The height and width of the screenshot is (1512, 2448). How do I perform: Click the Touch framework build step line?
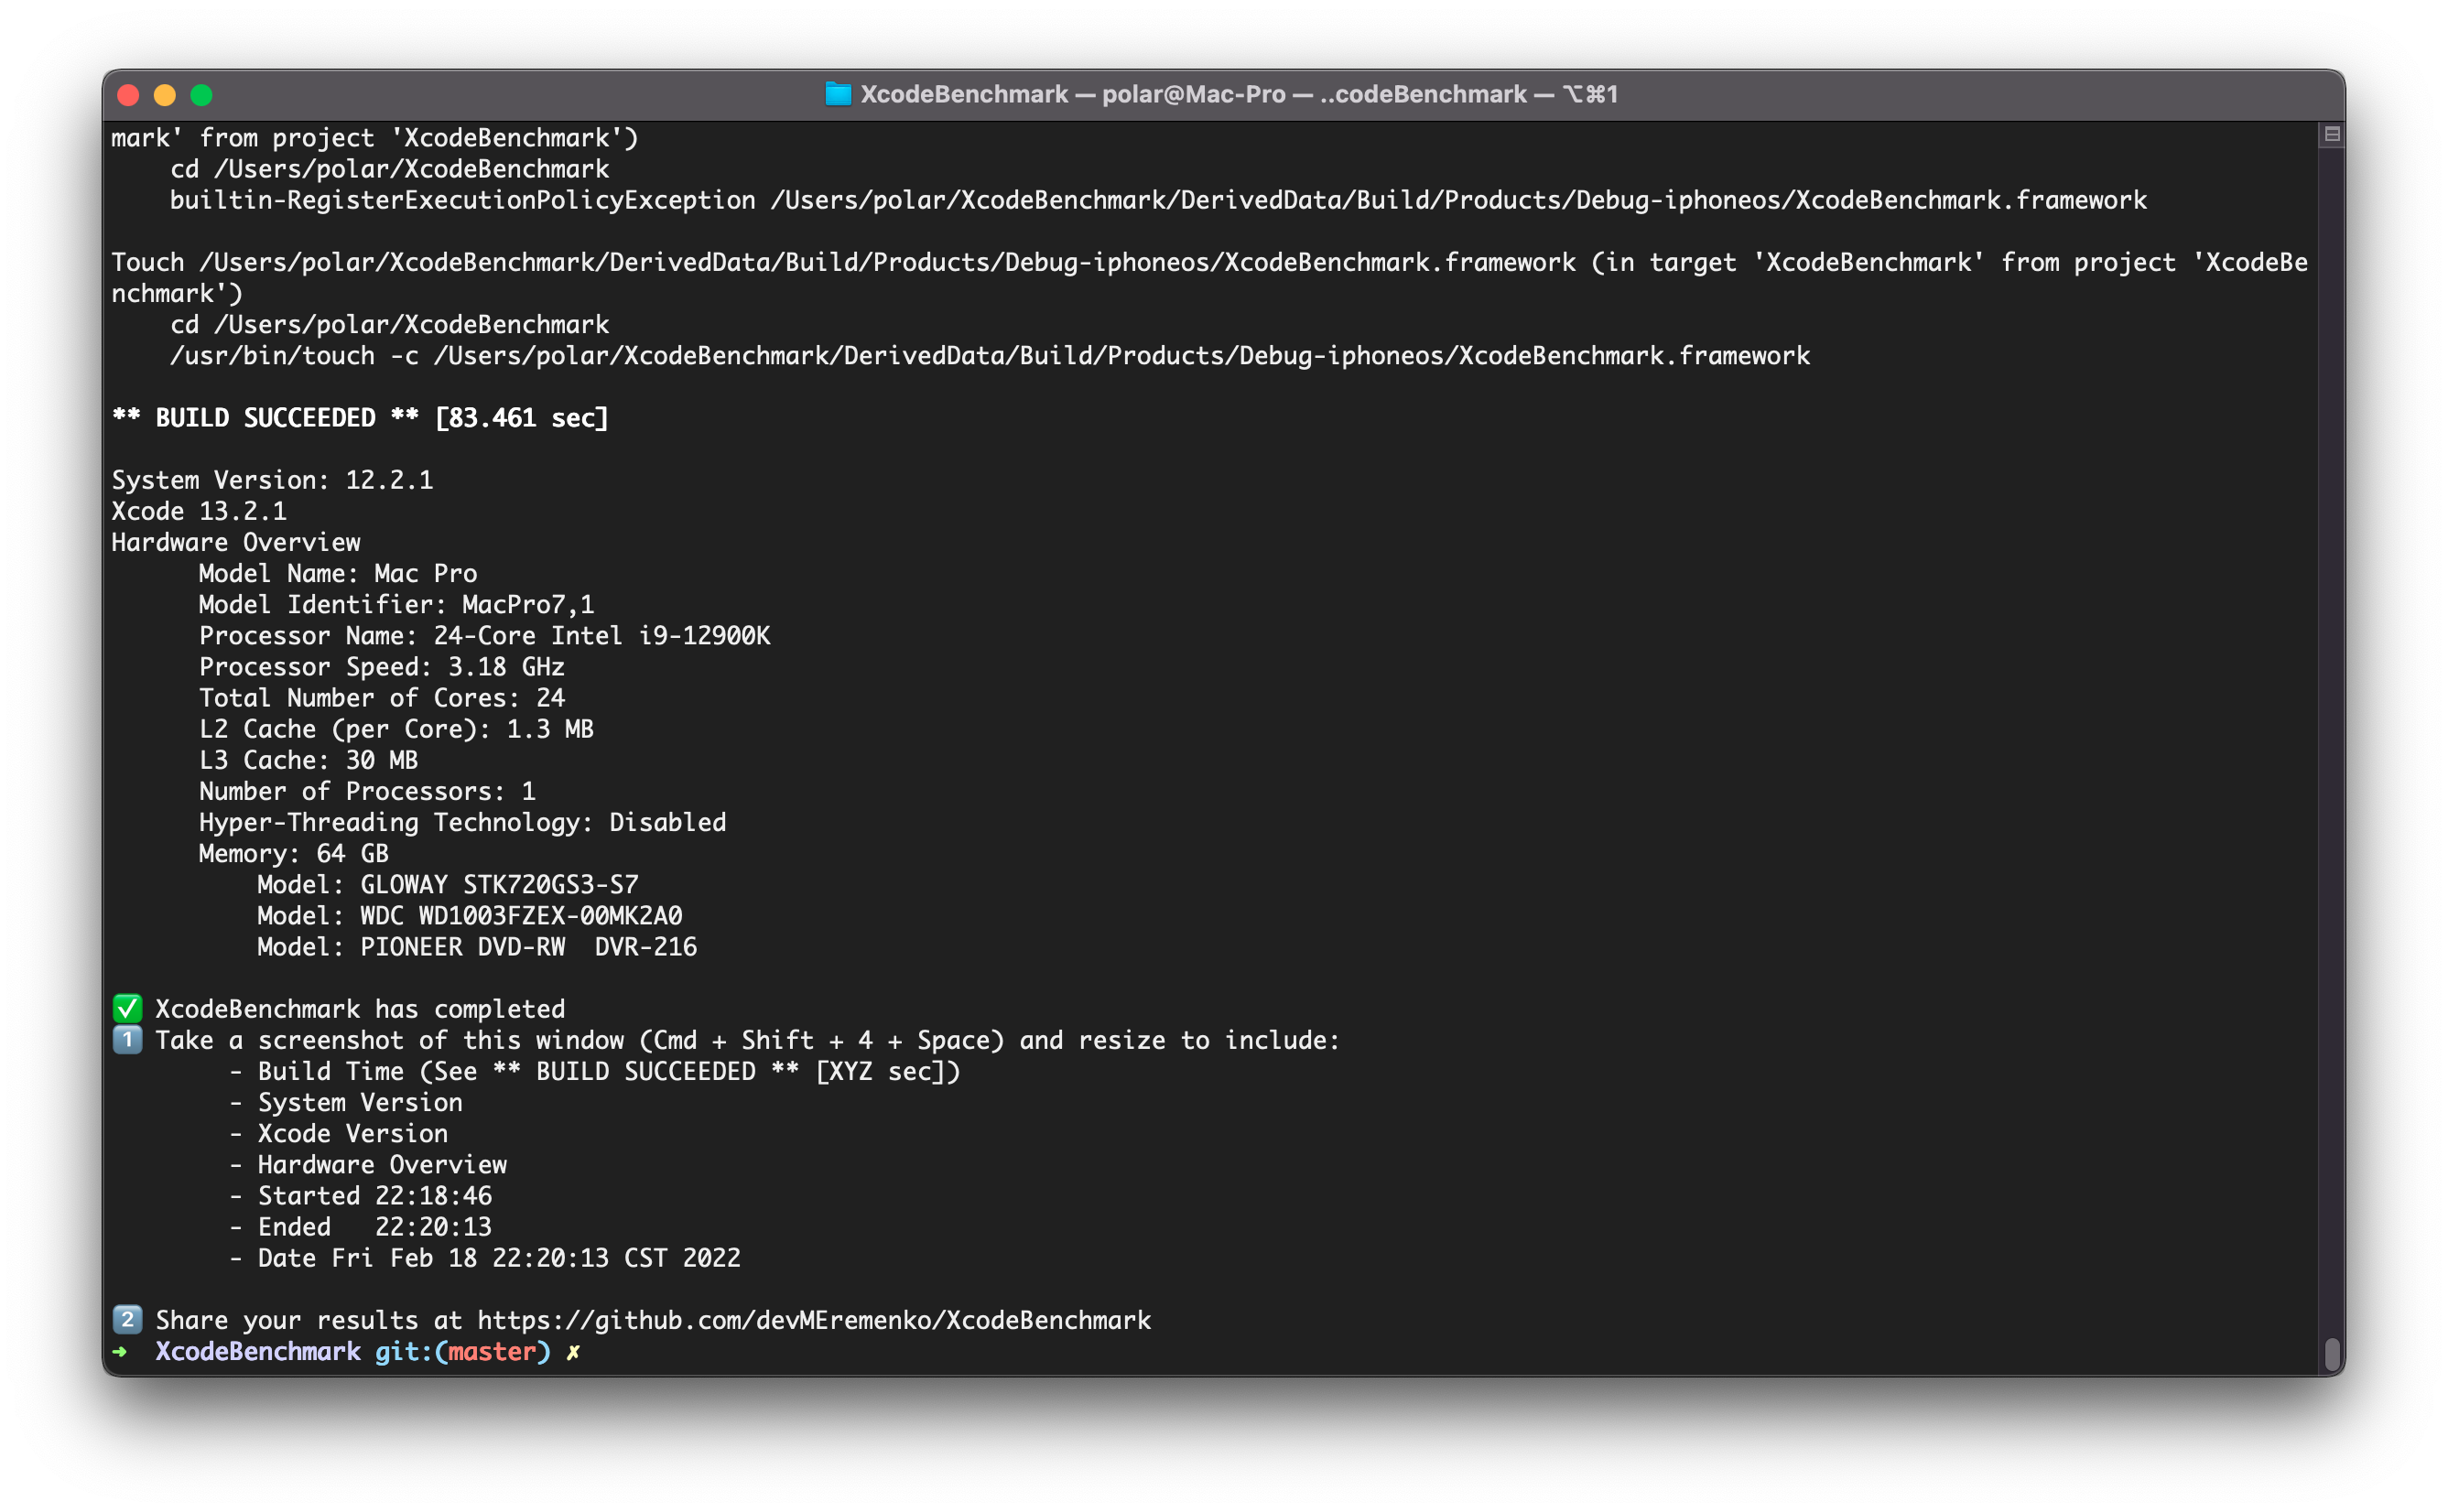click(1000, 262)
